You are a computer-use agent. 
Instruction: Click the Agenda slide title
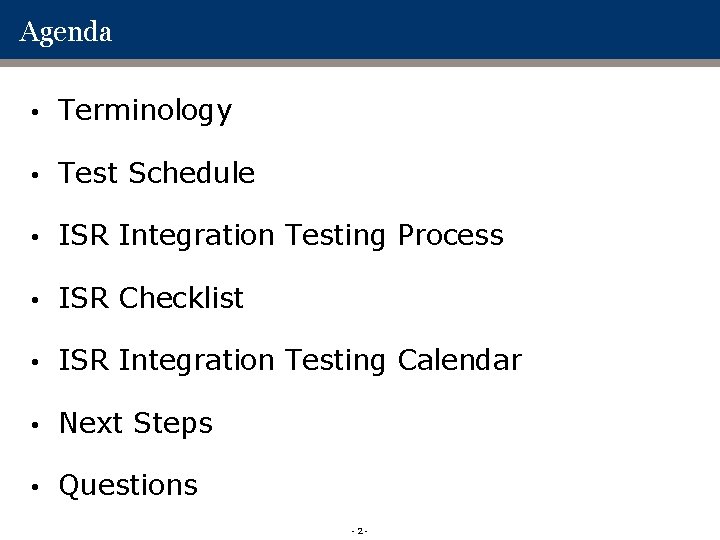click(66, 32)
